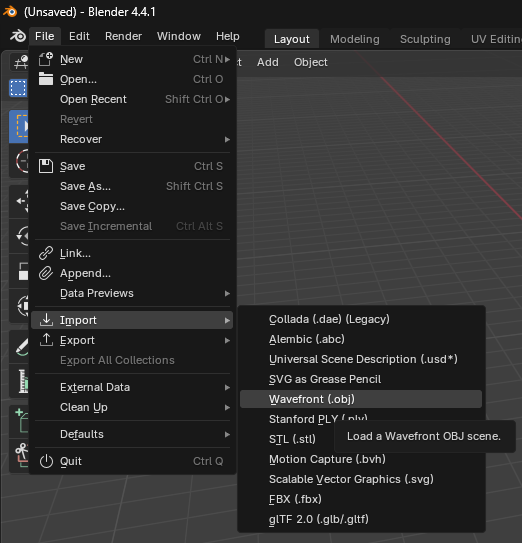Click the Append paperclip icon
This screenshot has height=543, width=522.
(x=46, y=273)
